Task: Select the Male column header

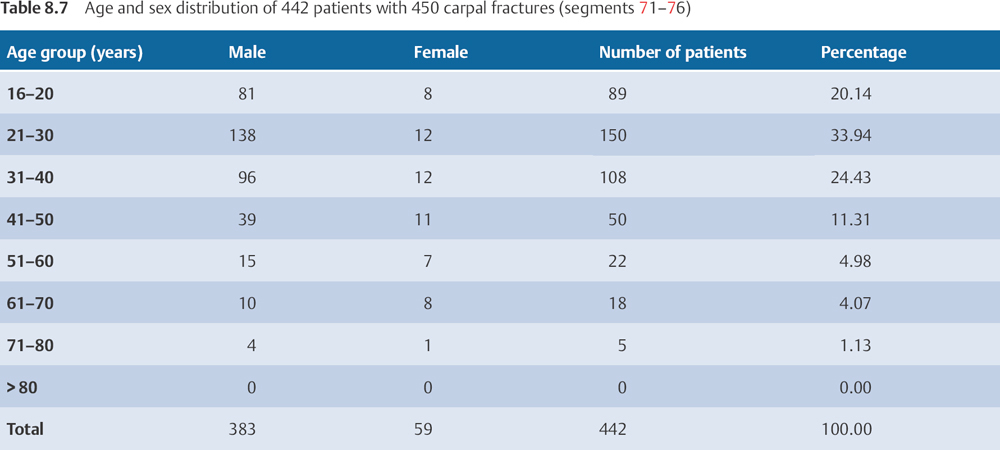Action: [247, 53]
